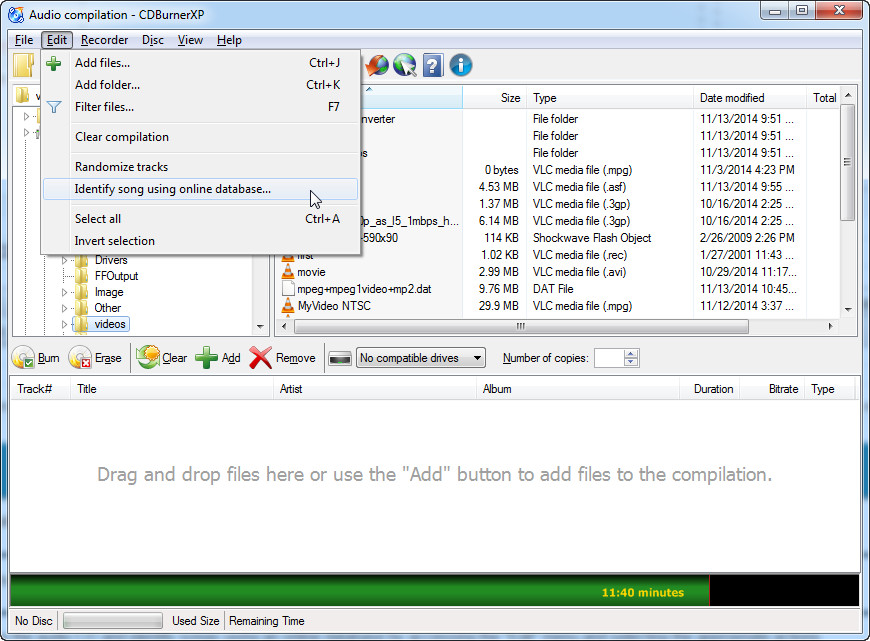Viewport: 870px width, 641px height.
Task: Expand the Other folder node
Action: (64, 308)
